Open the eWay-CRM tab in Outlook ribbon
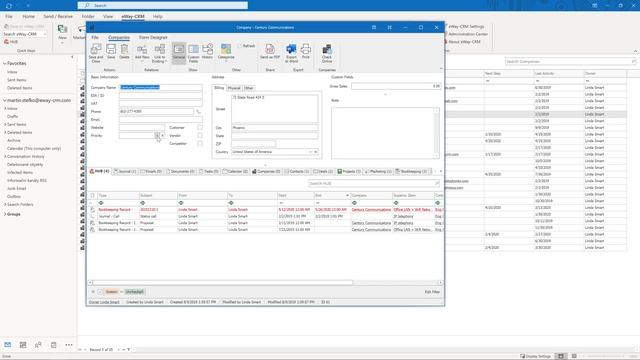The image size is (640, 360). tap(133, 17)
